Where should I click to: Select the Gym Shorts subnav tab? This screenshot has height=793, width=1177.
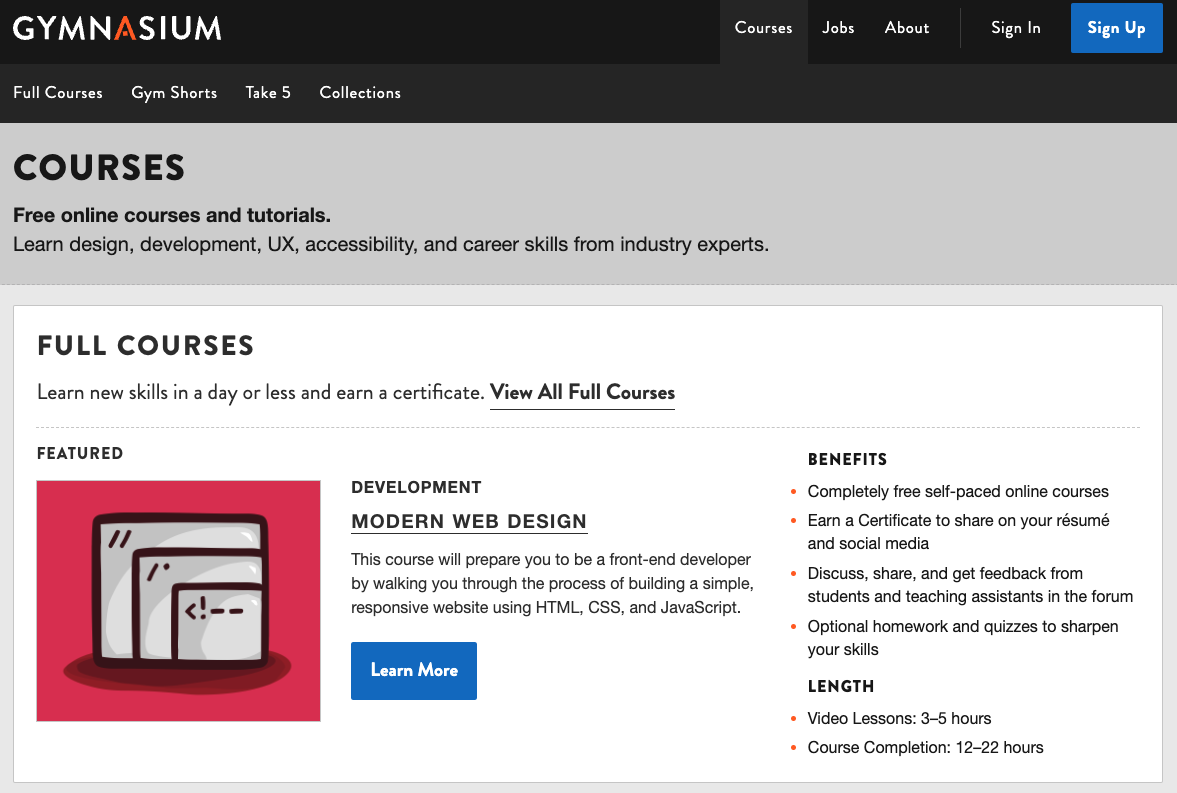click(x=174, y=92)
